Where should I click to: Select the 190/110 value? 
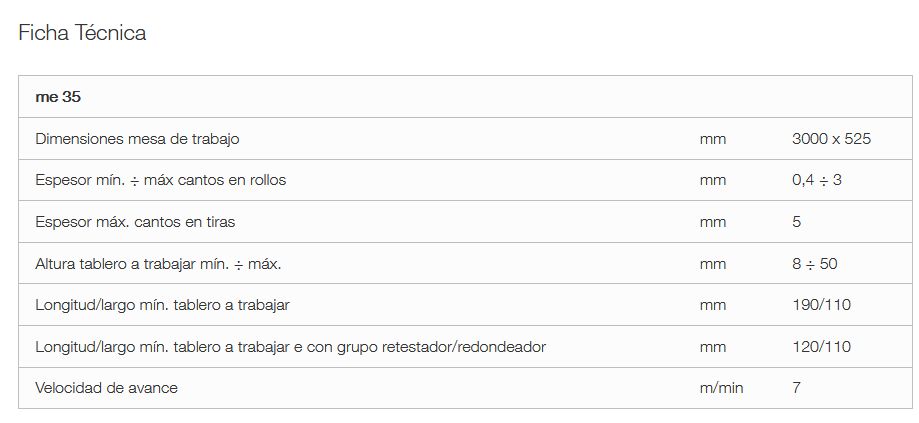tap(821, 304)
